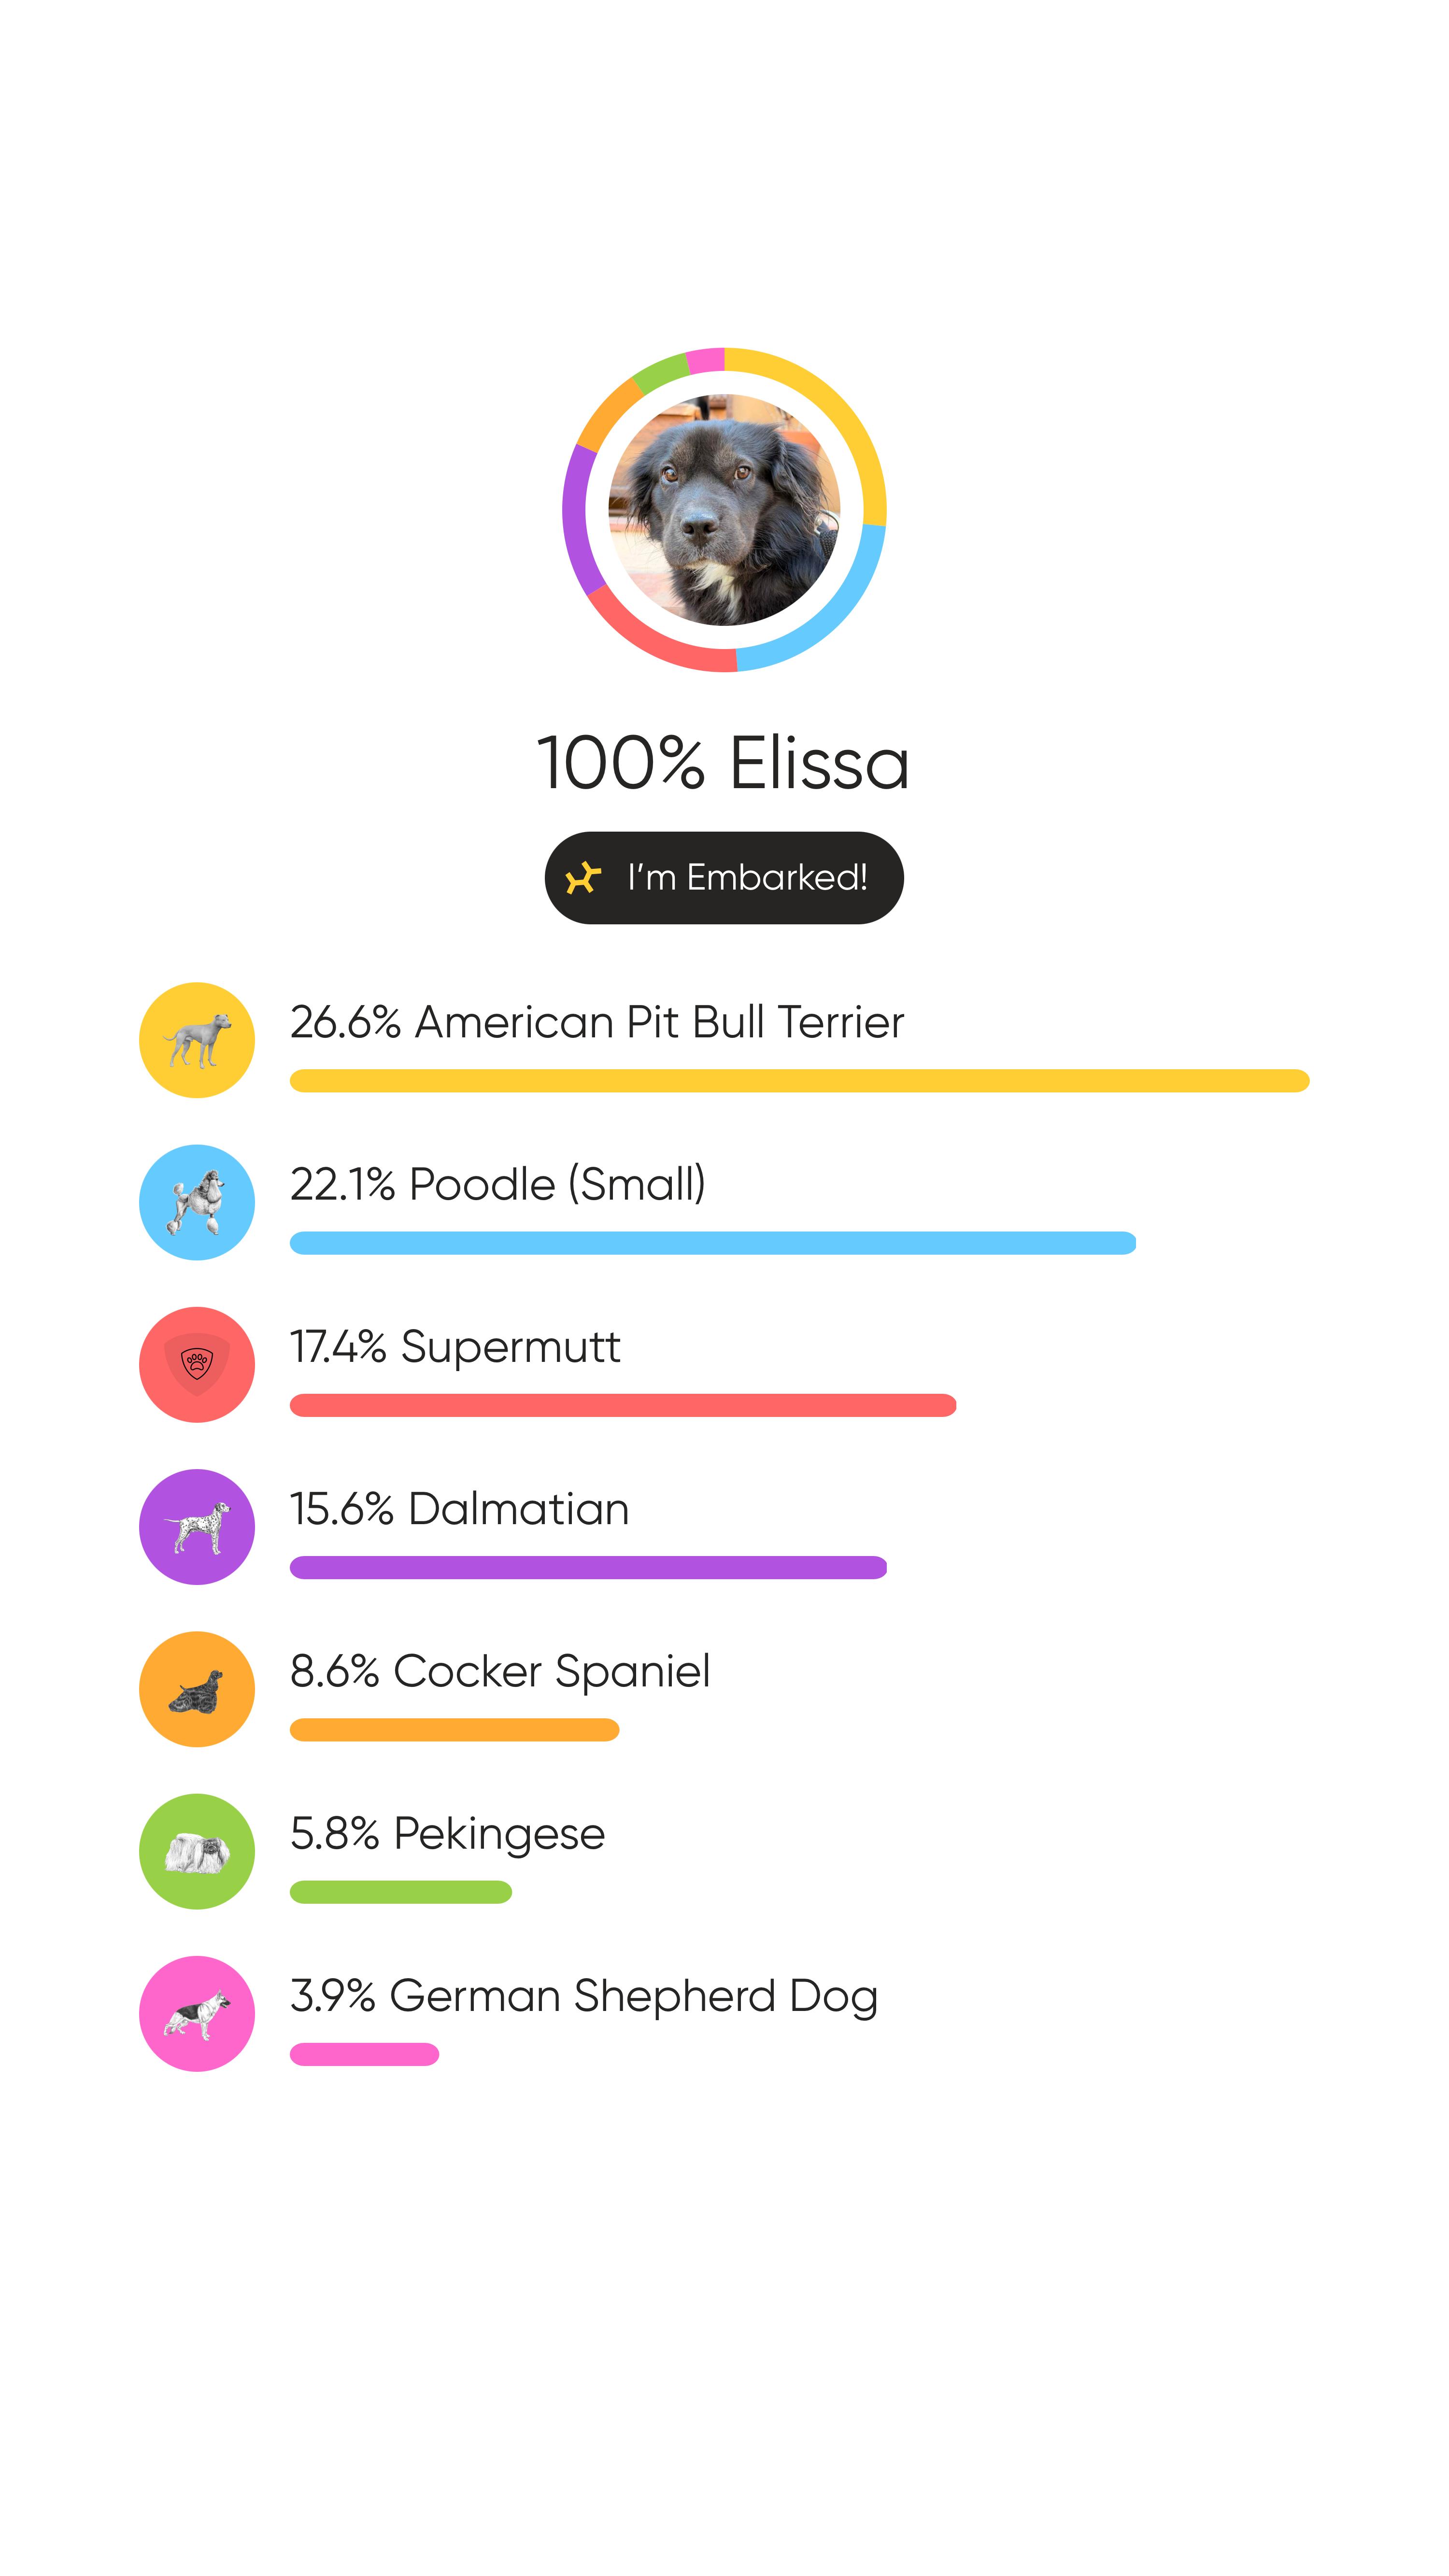Select the blue Poodle percentage bar
1449x2576 pixels.
point(713,1243)
